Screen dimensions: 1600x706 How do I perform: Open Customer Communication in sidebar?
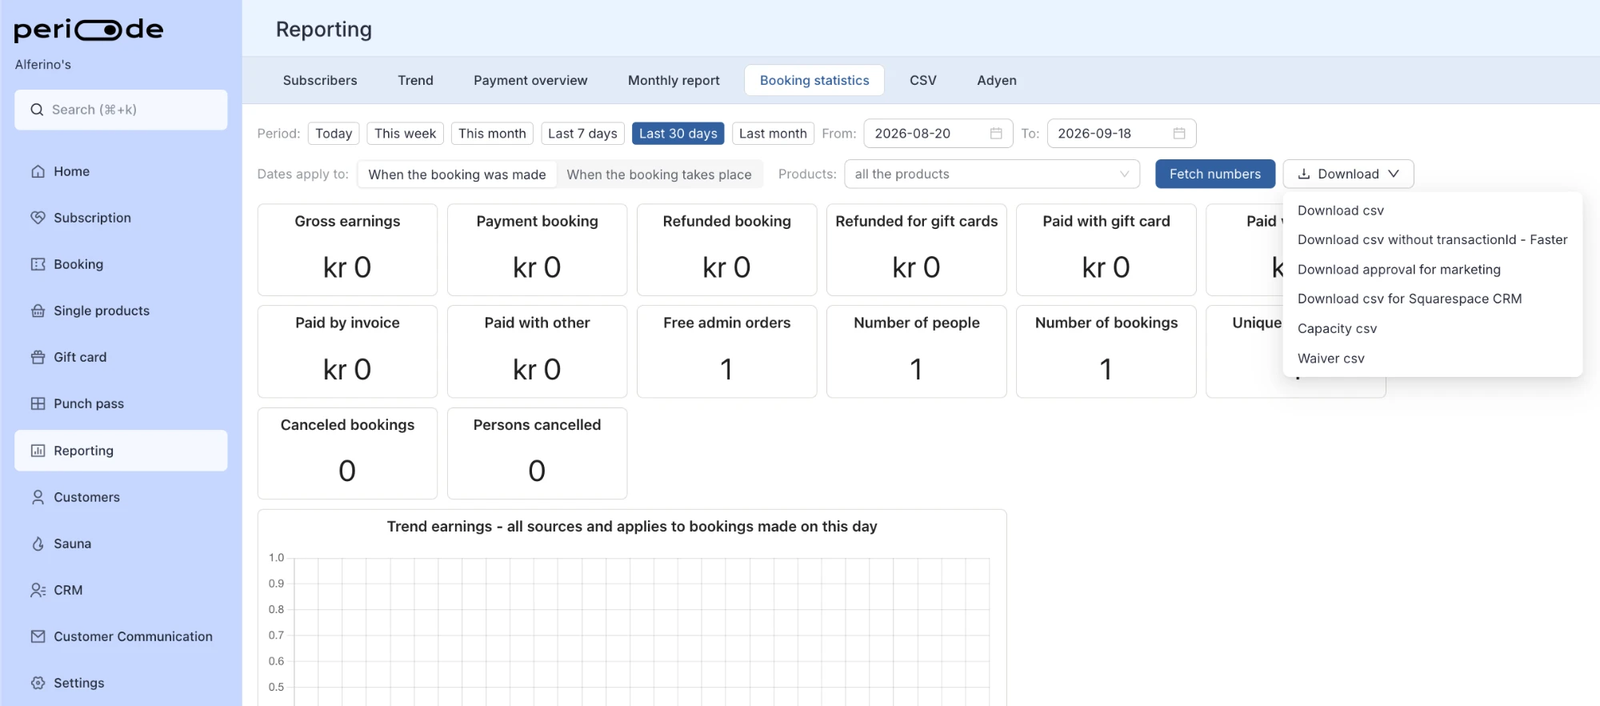coord(121,636)
